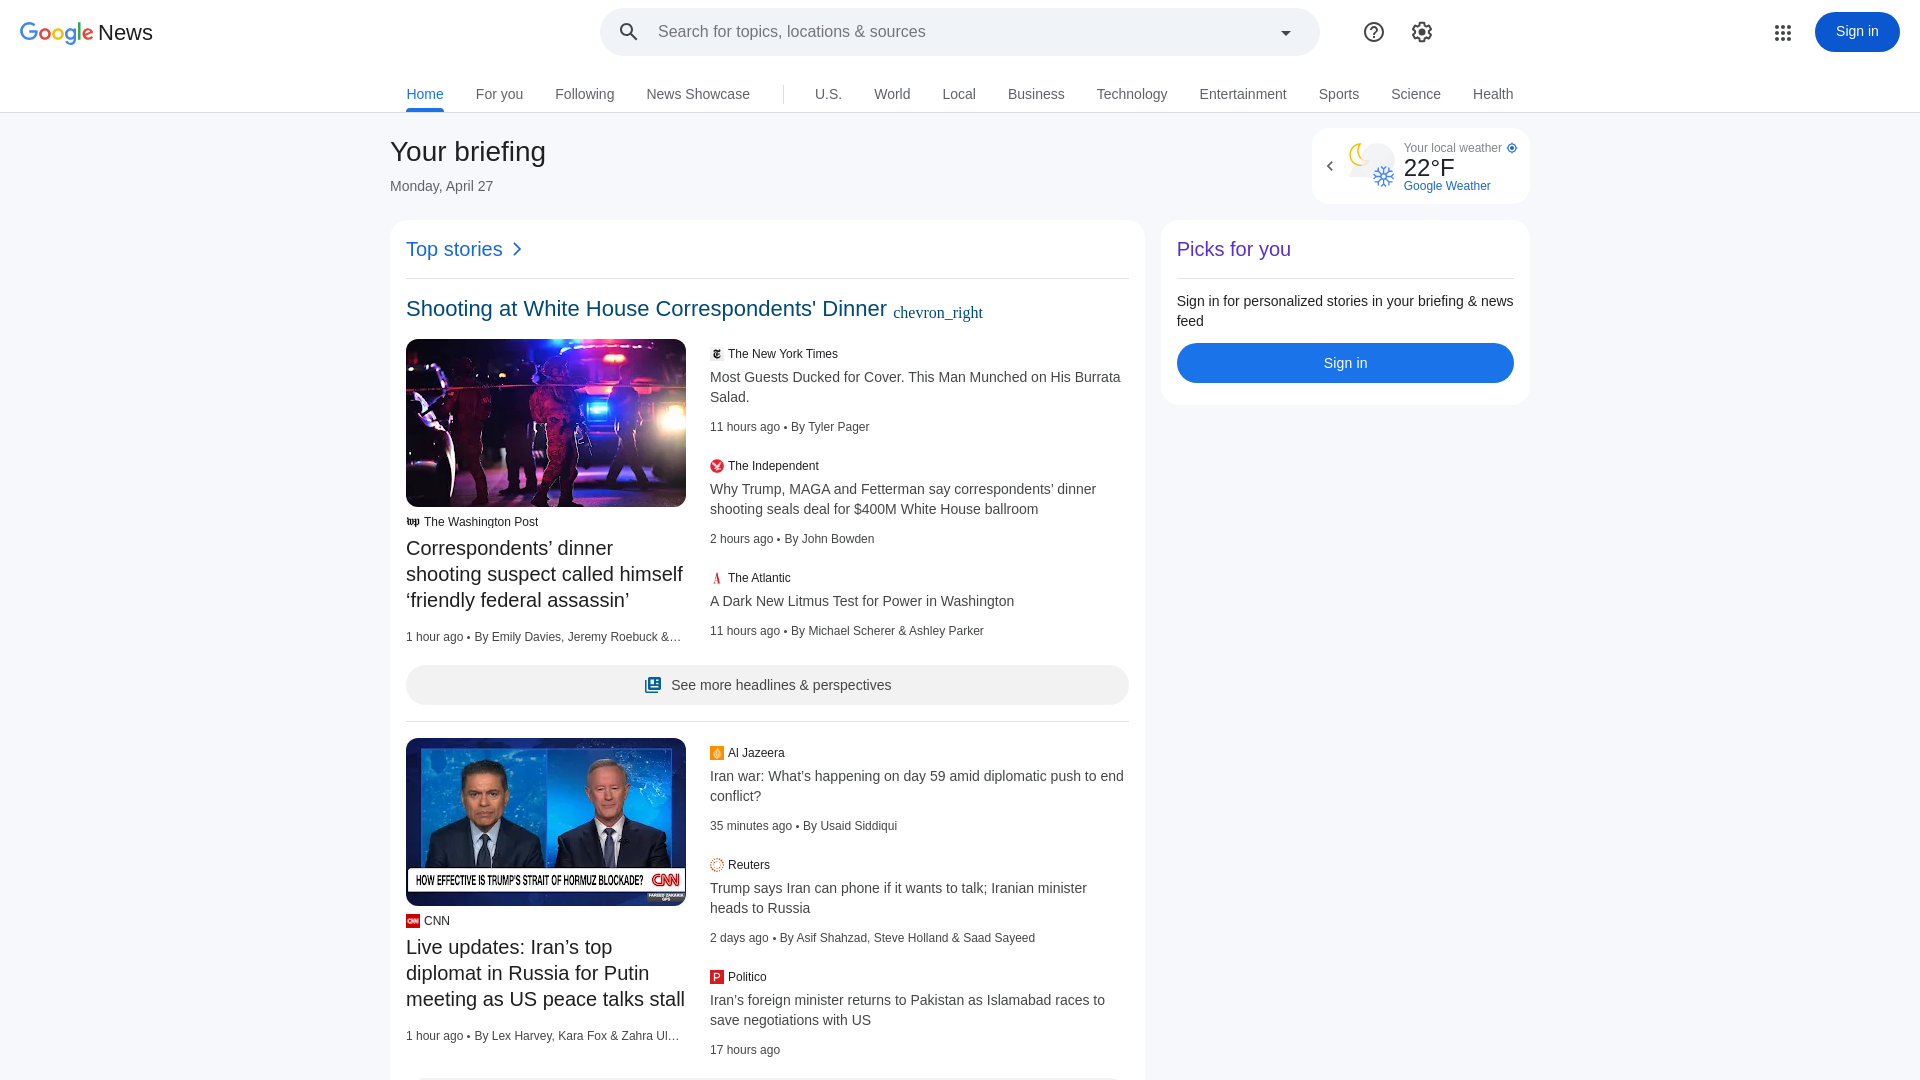1920x1080 pixels.
Task: Open the Google Weather link
Action: 1446,186
